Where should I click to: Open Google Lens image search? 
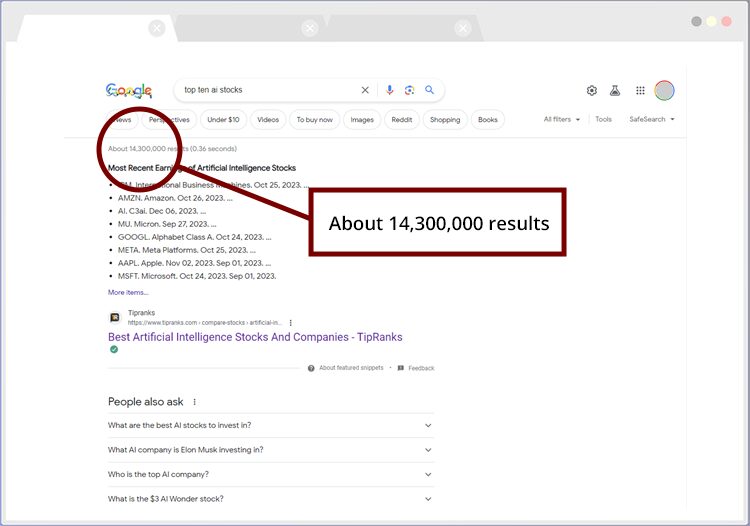point(409,90)
